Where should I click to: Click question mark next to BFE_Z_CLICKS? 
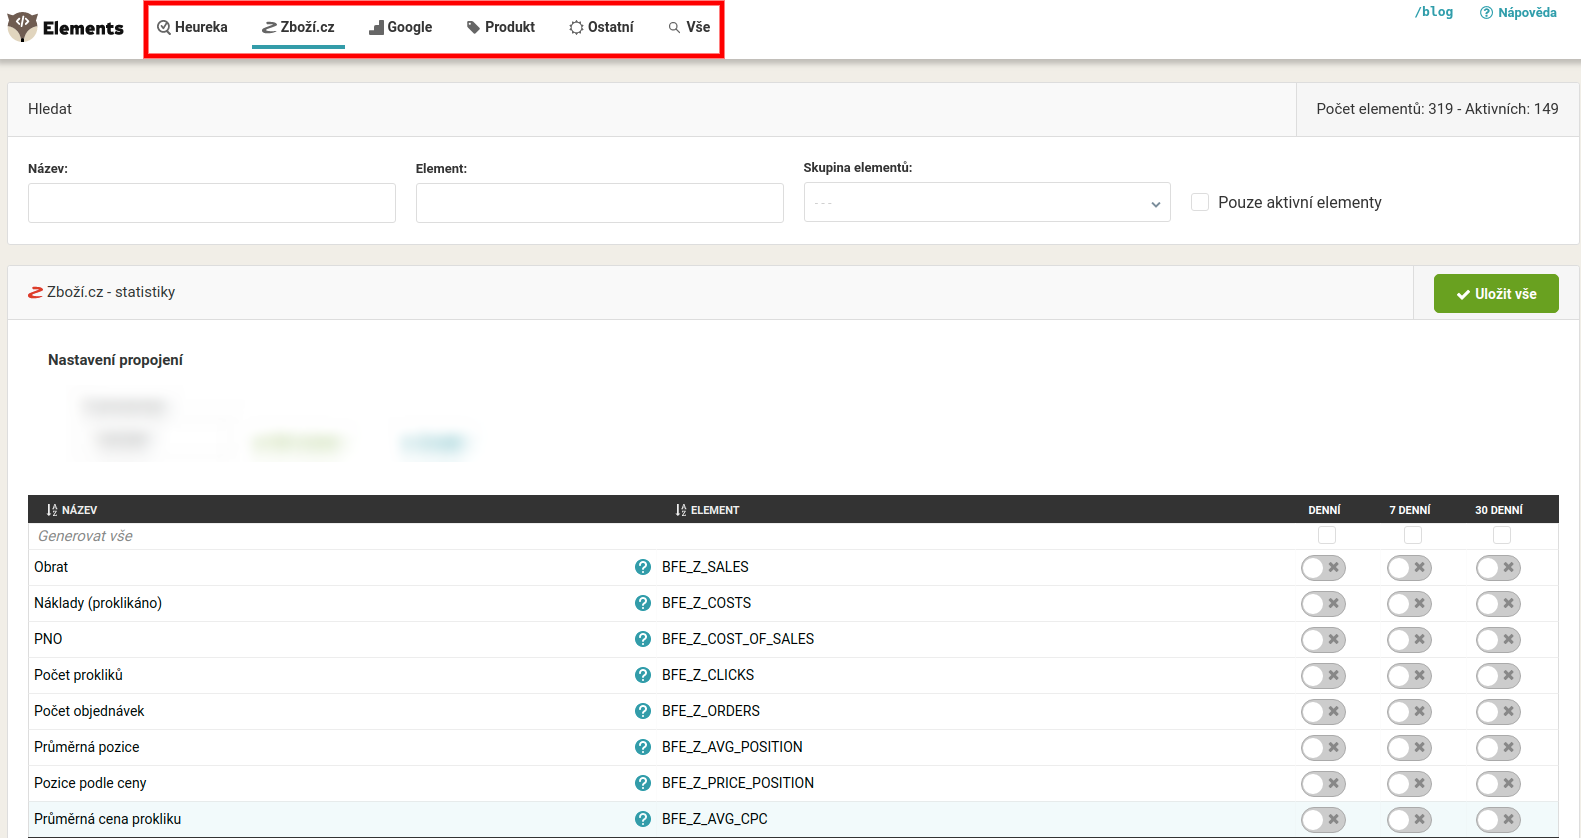643,675
